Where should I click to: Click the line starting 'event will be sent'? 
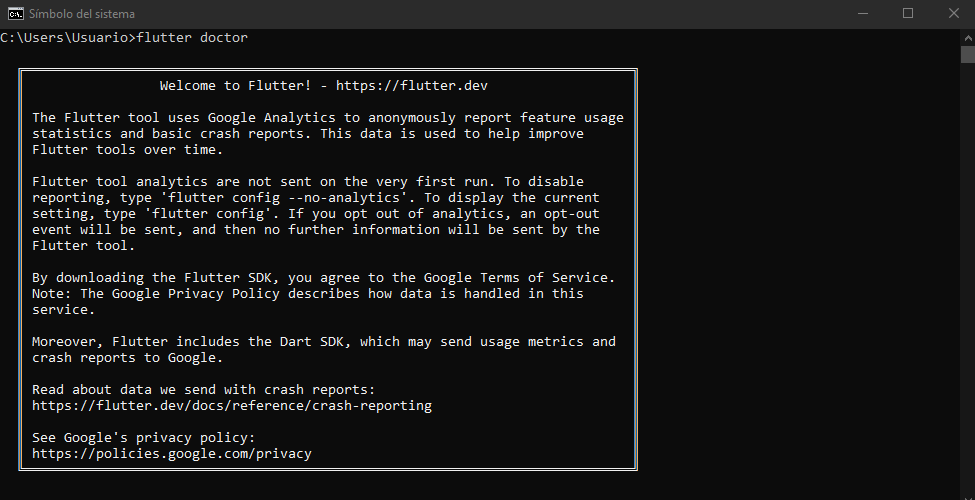pos(316,229)
